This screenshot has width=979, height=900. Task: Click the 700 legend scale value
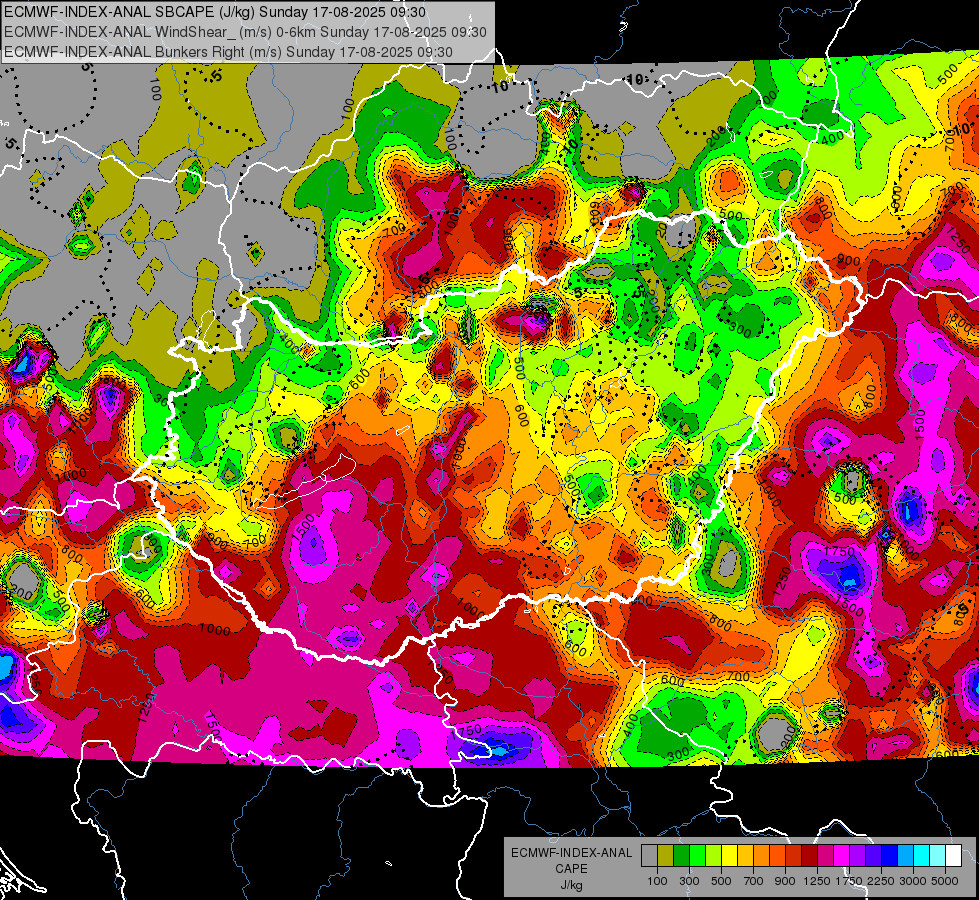[754, 881]
